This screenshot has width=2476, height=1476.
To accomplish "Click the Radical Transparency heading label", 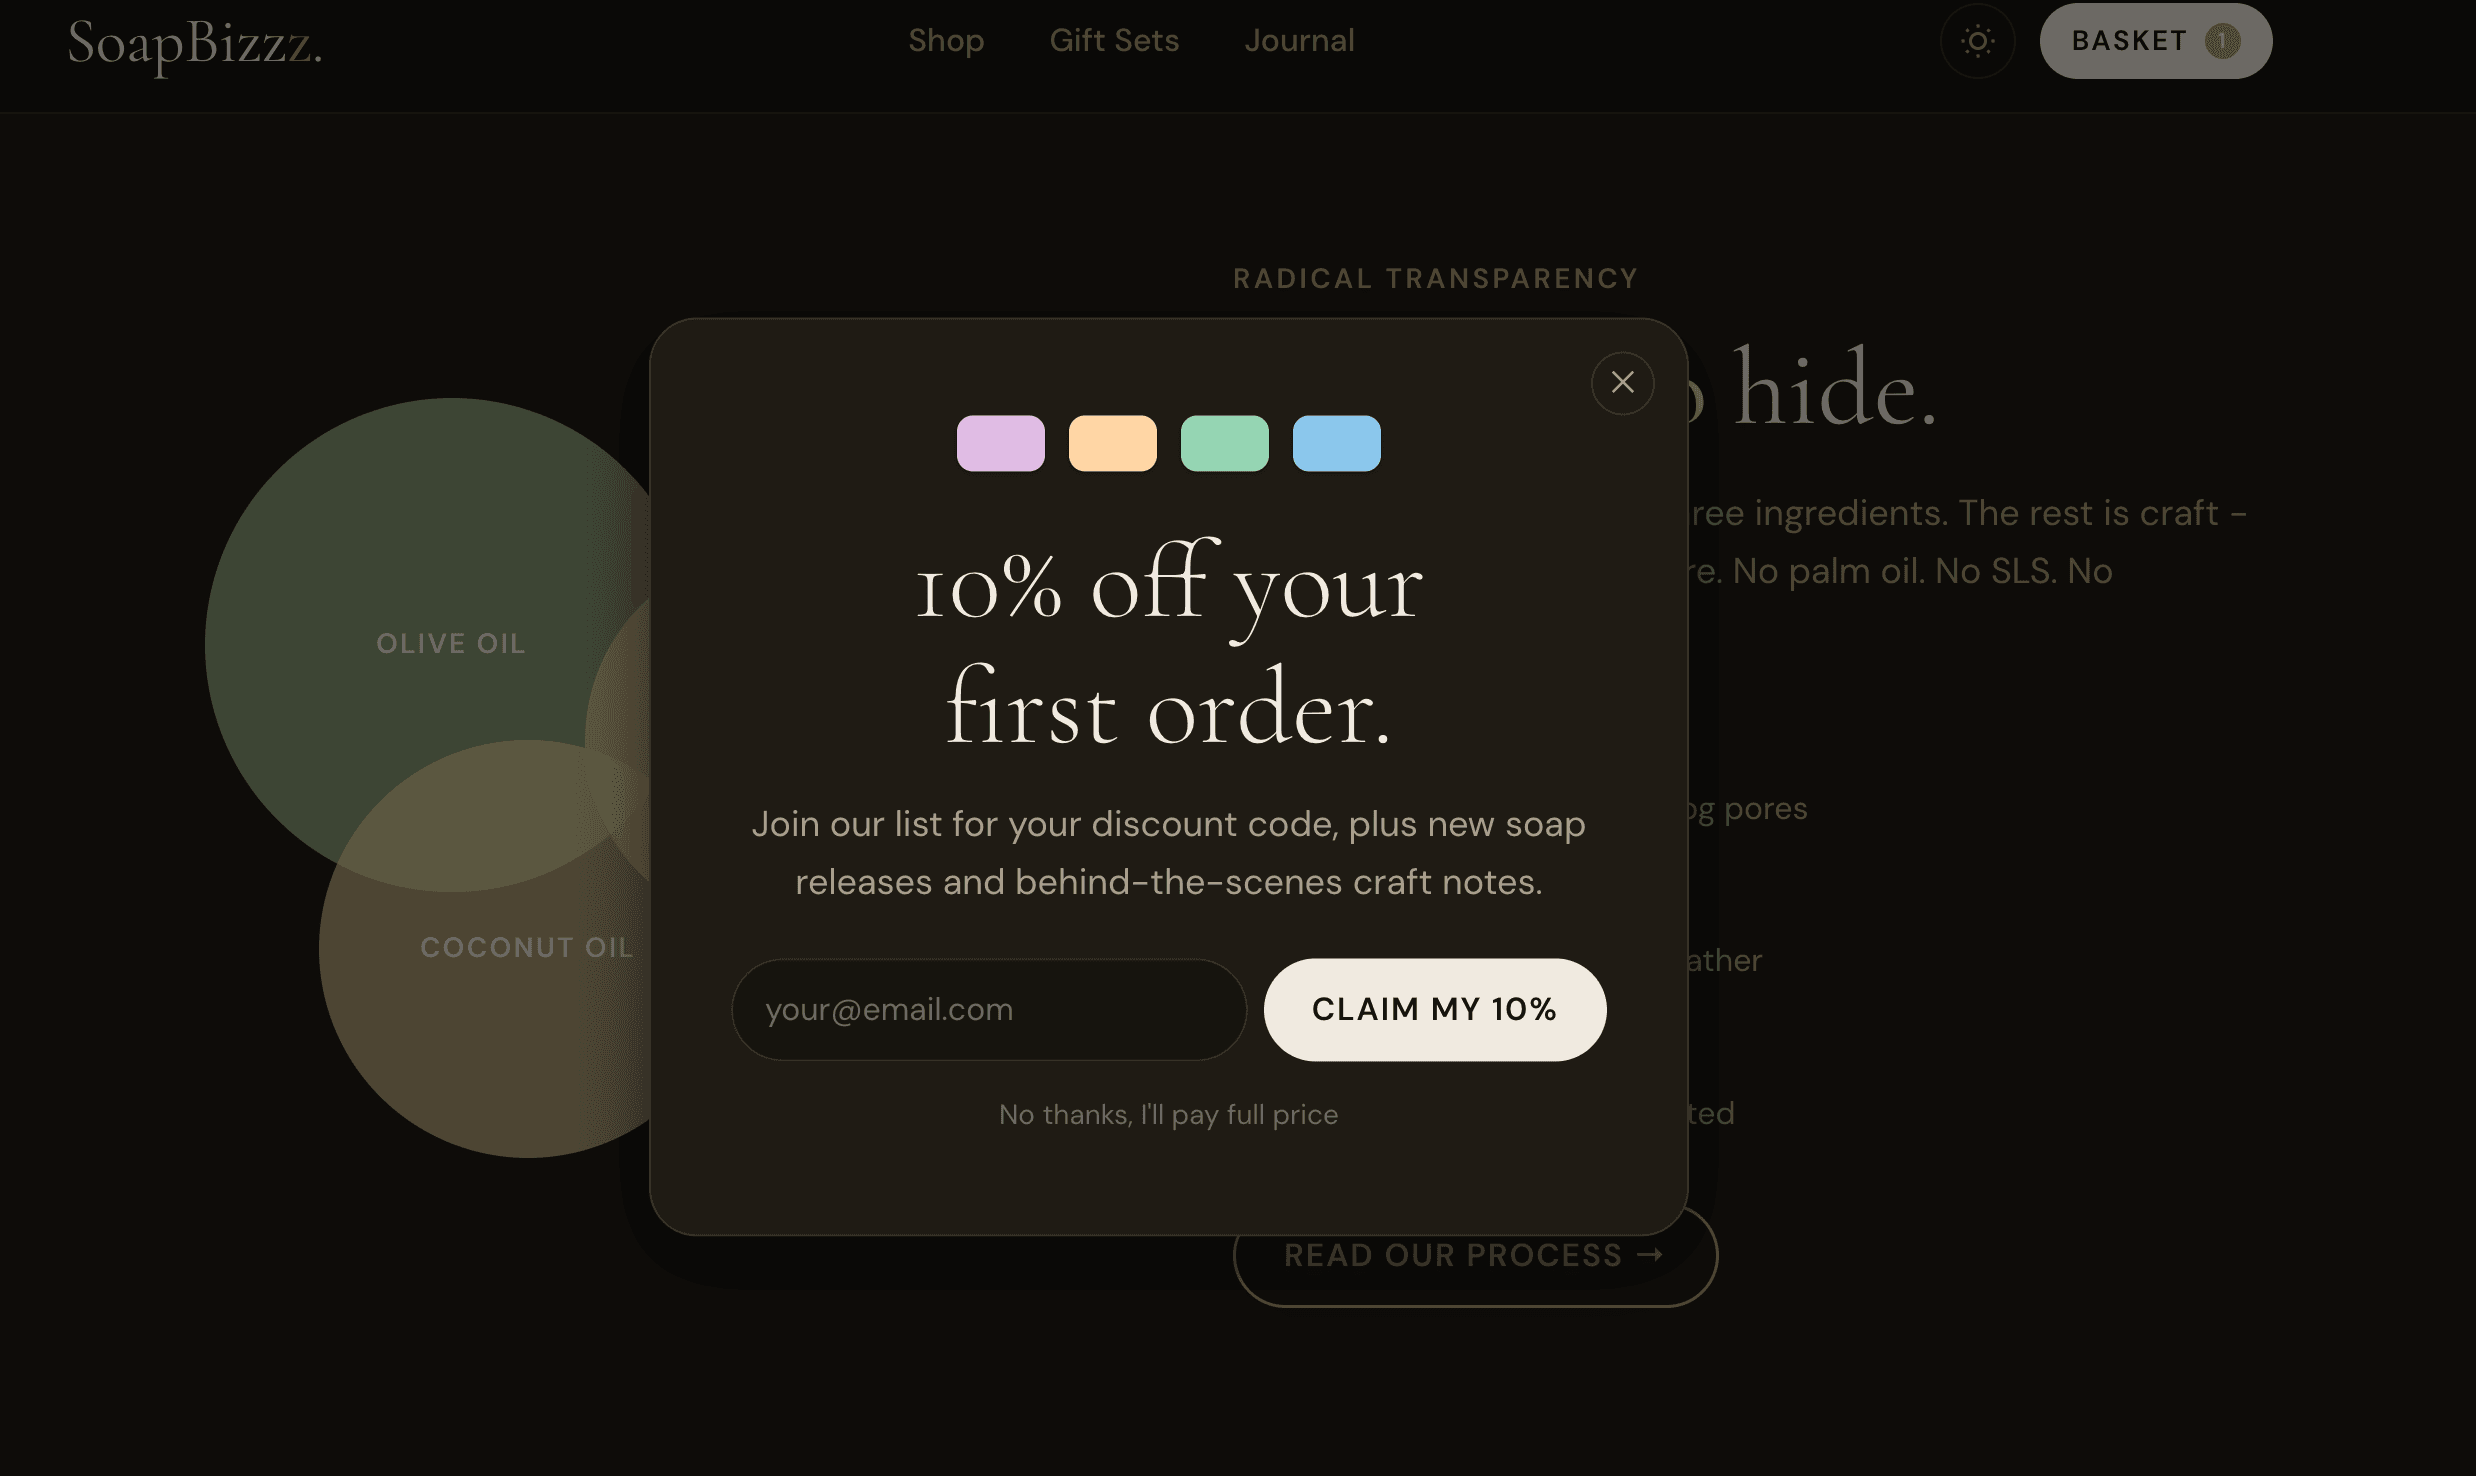I will [x=1435, y=279].
